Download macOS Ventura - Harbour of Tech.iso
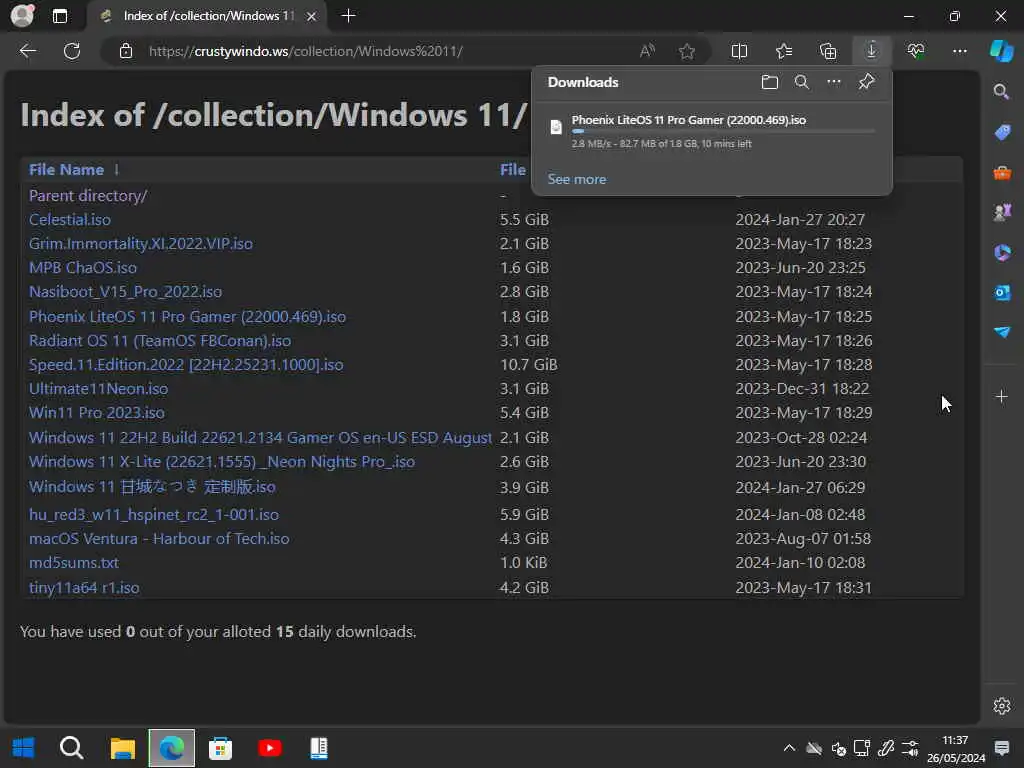Image resolution: width=1024 pixels, height=768 pixels. coord(159,539)
